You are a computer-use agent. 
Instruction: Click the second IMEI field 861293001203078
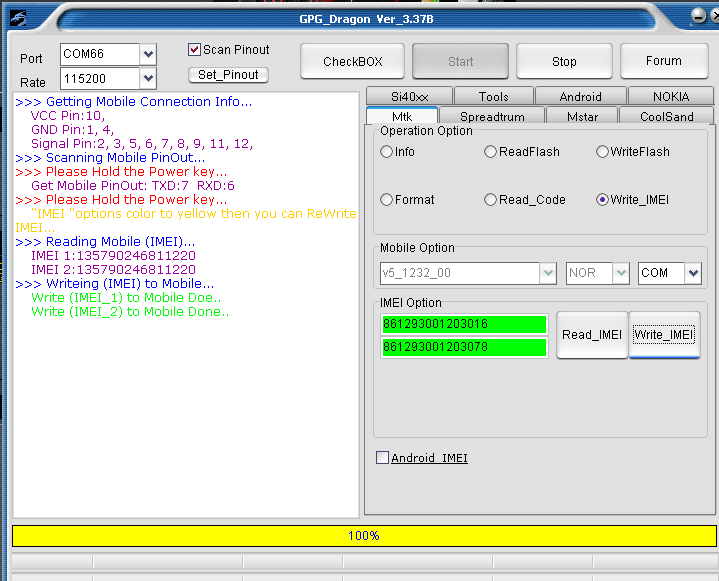pos(464,347)
